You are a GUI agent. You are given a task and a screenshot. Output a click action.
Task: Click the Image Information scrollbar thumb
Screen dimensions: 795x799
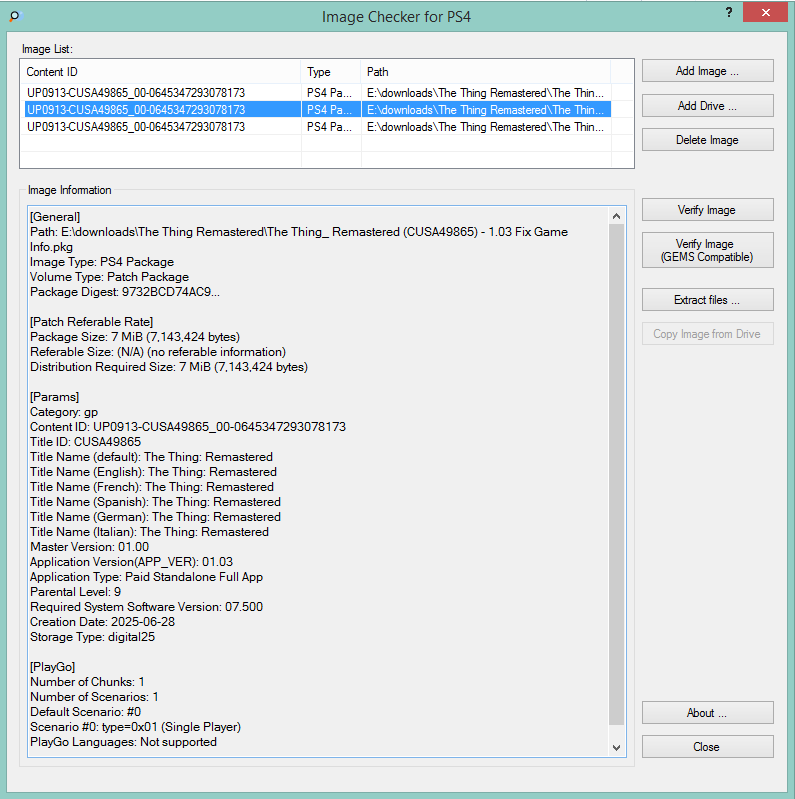coord(616,474)
